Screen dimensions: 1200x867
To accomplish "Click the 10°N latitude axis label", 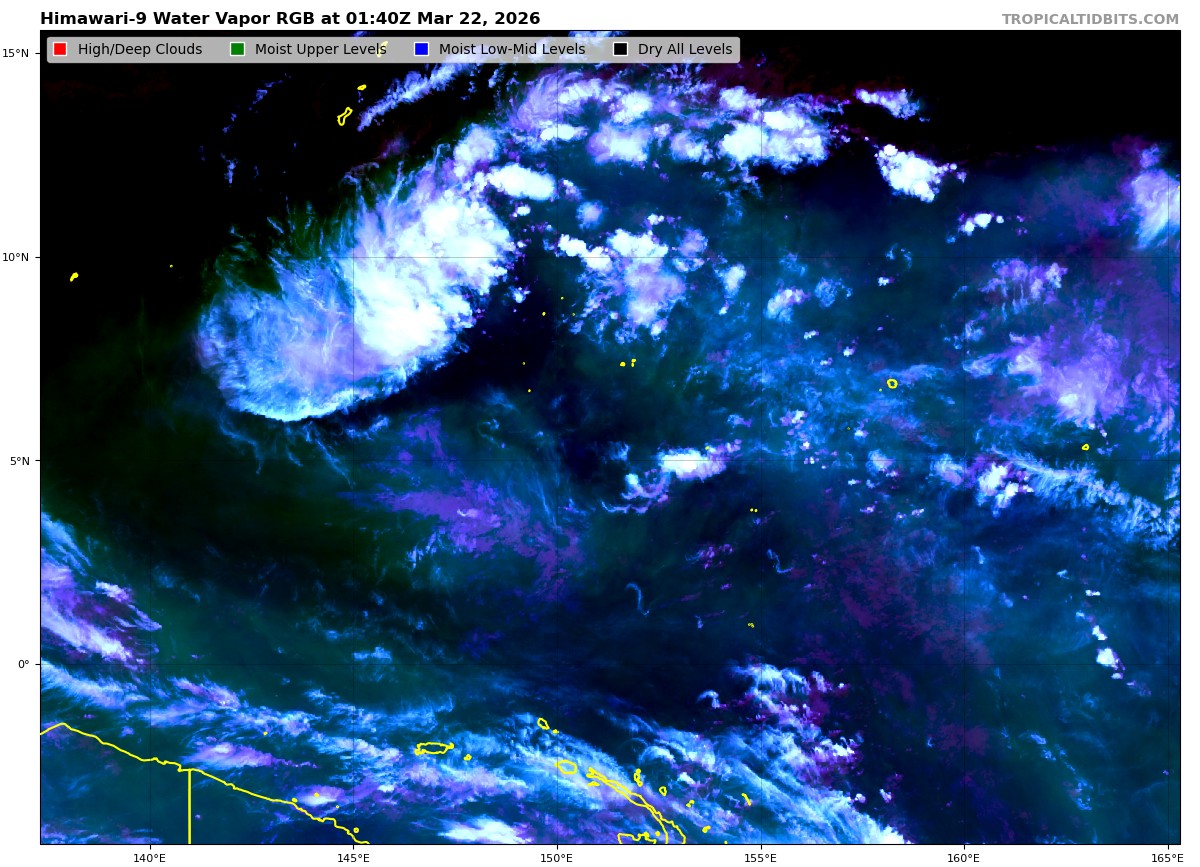I will click(x=17, y=257).
